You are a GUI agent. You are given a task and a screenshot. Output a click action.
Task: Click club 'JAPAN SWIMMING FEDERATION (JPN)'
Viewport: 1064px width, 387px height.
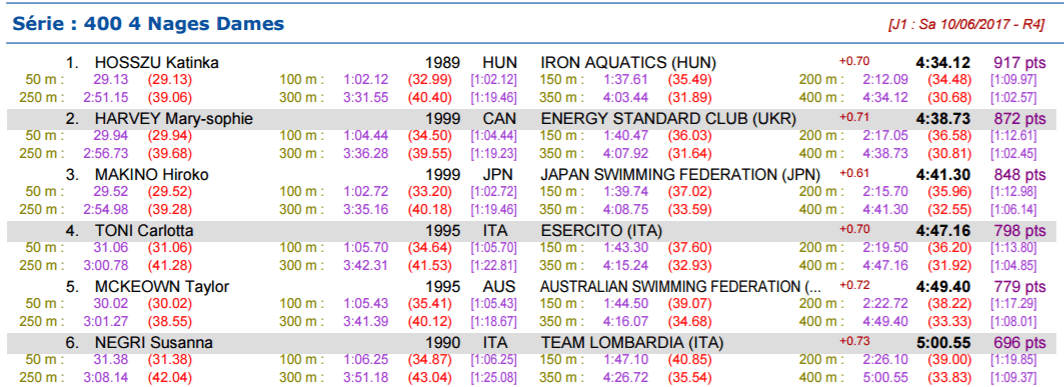coord(681,174)
